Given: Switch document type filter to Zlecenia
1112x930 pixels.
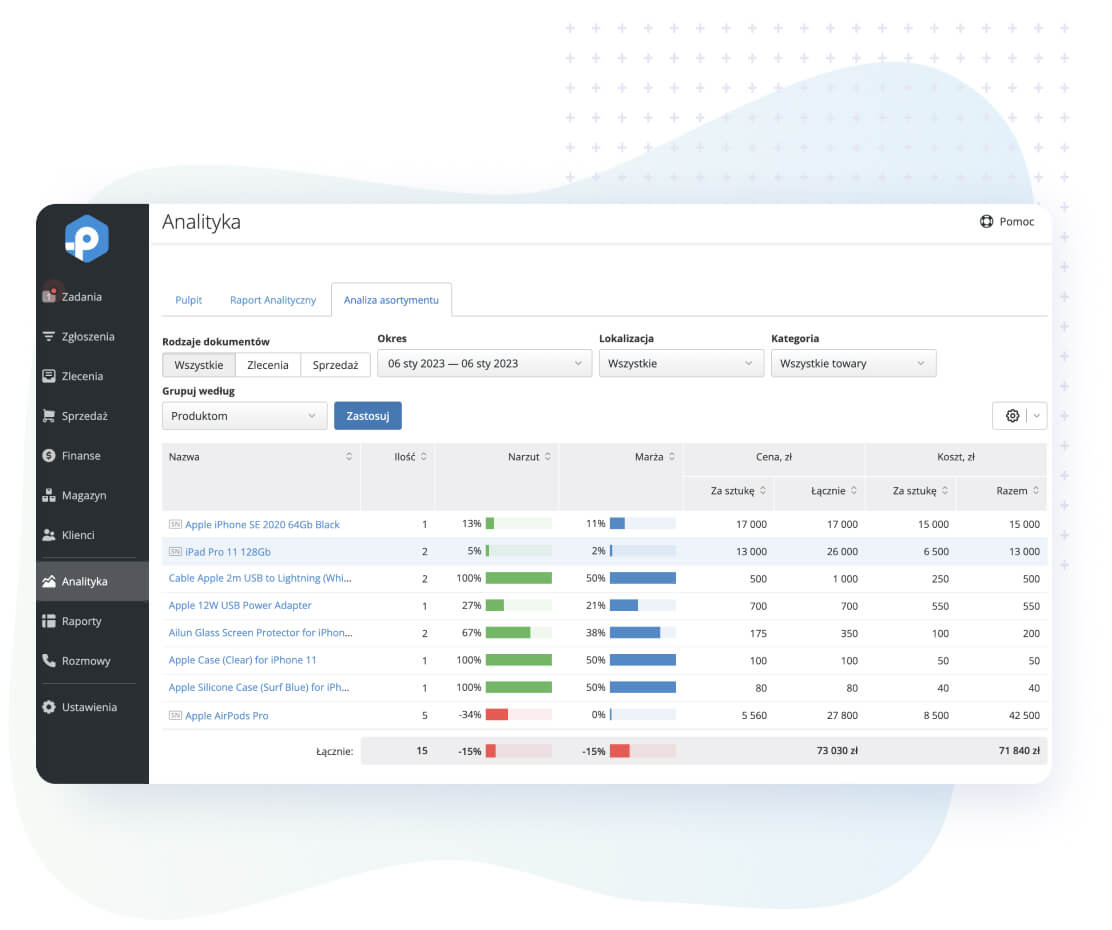Looking at the screenshot, I should pyautogui.click(x=267, y=365).
